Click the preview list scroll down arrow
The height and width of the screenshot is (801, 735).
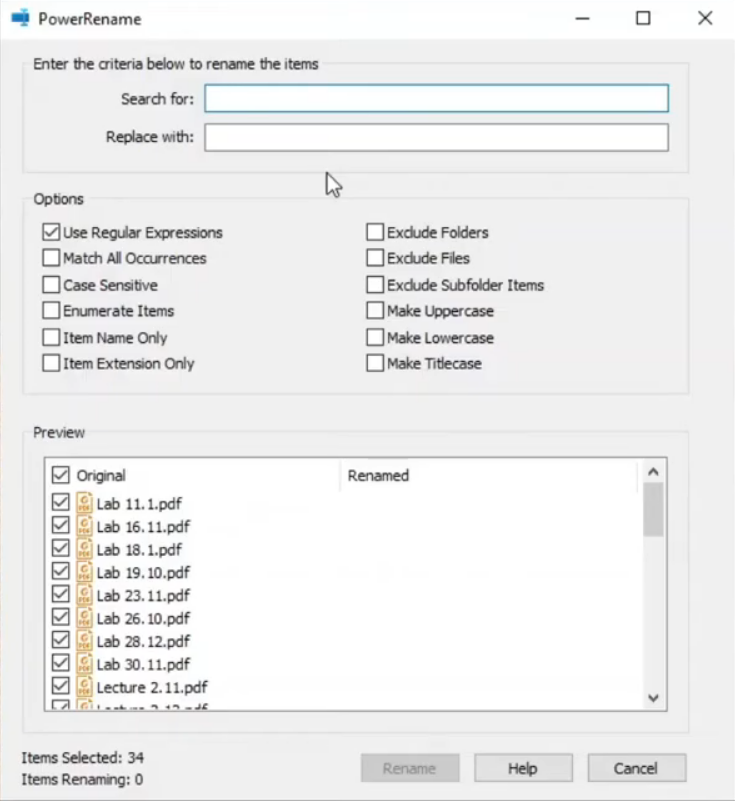tap(654, 698)
